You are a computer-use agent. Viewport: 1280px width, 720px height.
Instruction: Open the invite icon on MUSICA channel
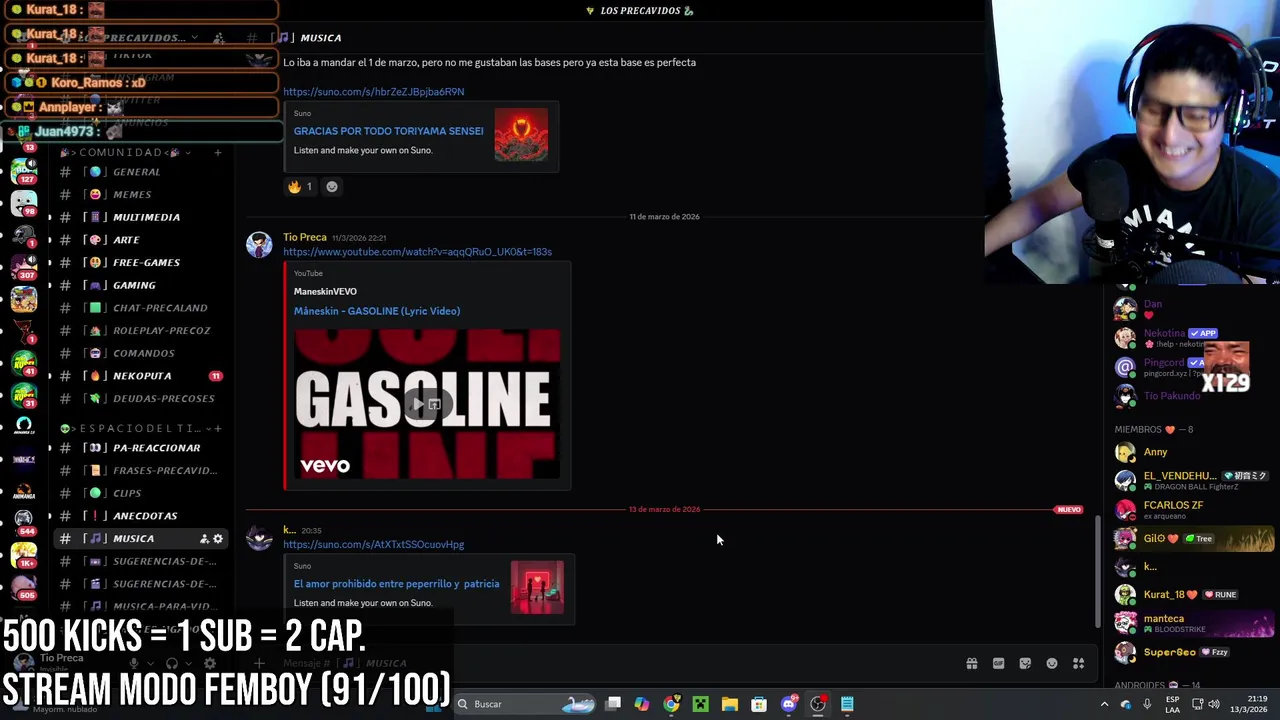(204, 539)
